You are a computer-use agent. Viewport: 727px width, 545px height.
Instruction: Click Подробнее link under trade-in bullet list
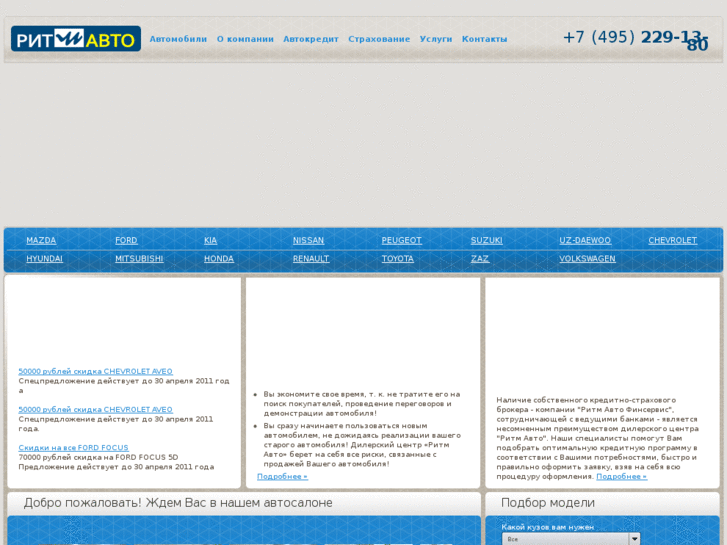pos(282,476)
